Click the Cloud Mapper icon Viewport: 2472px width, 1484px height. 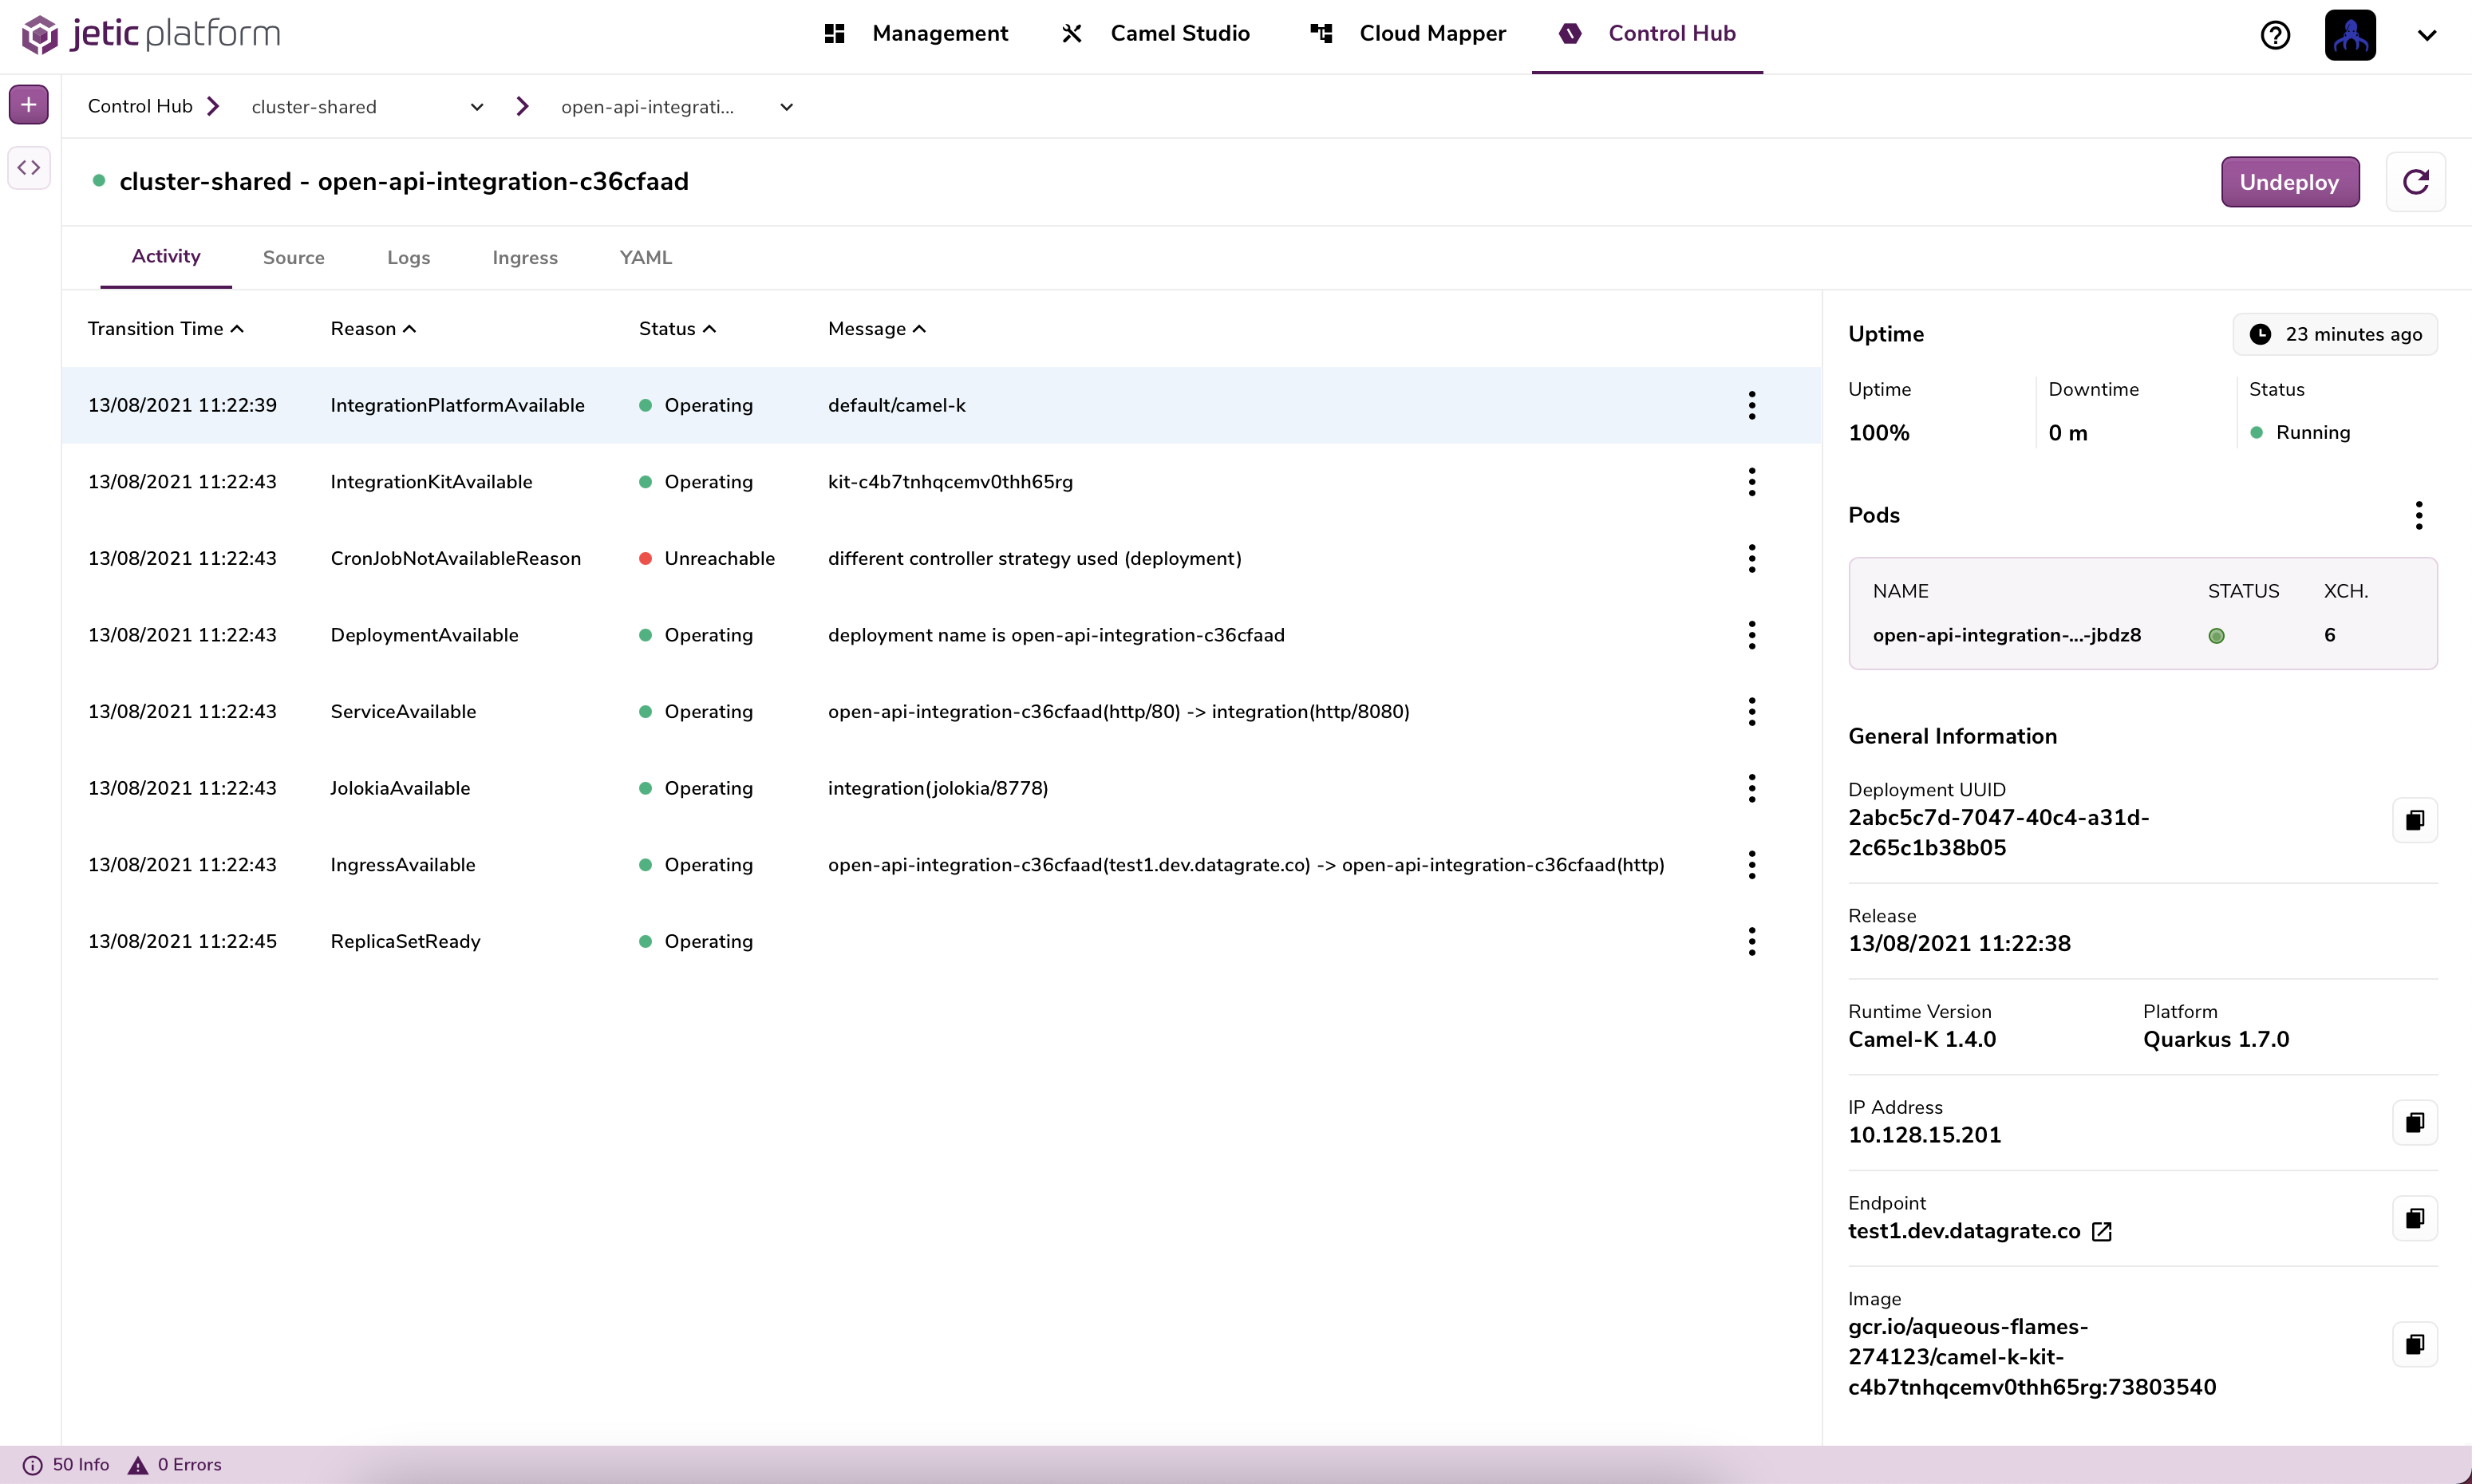click(1321, 34)
